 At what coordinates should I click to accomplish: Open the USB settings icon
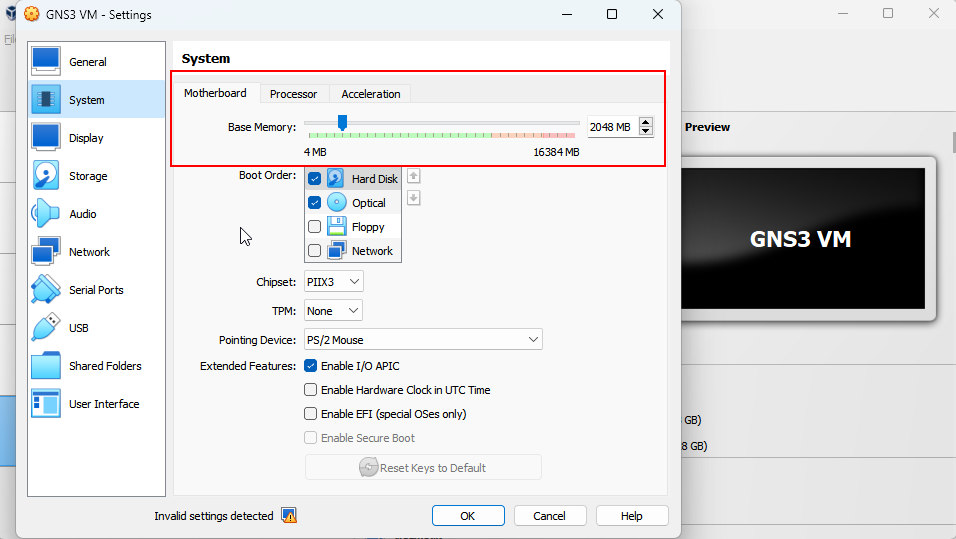click(46, 327)
